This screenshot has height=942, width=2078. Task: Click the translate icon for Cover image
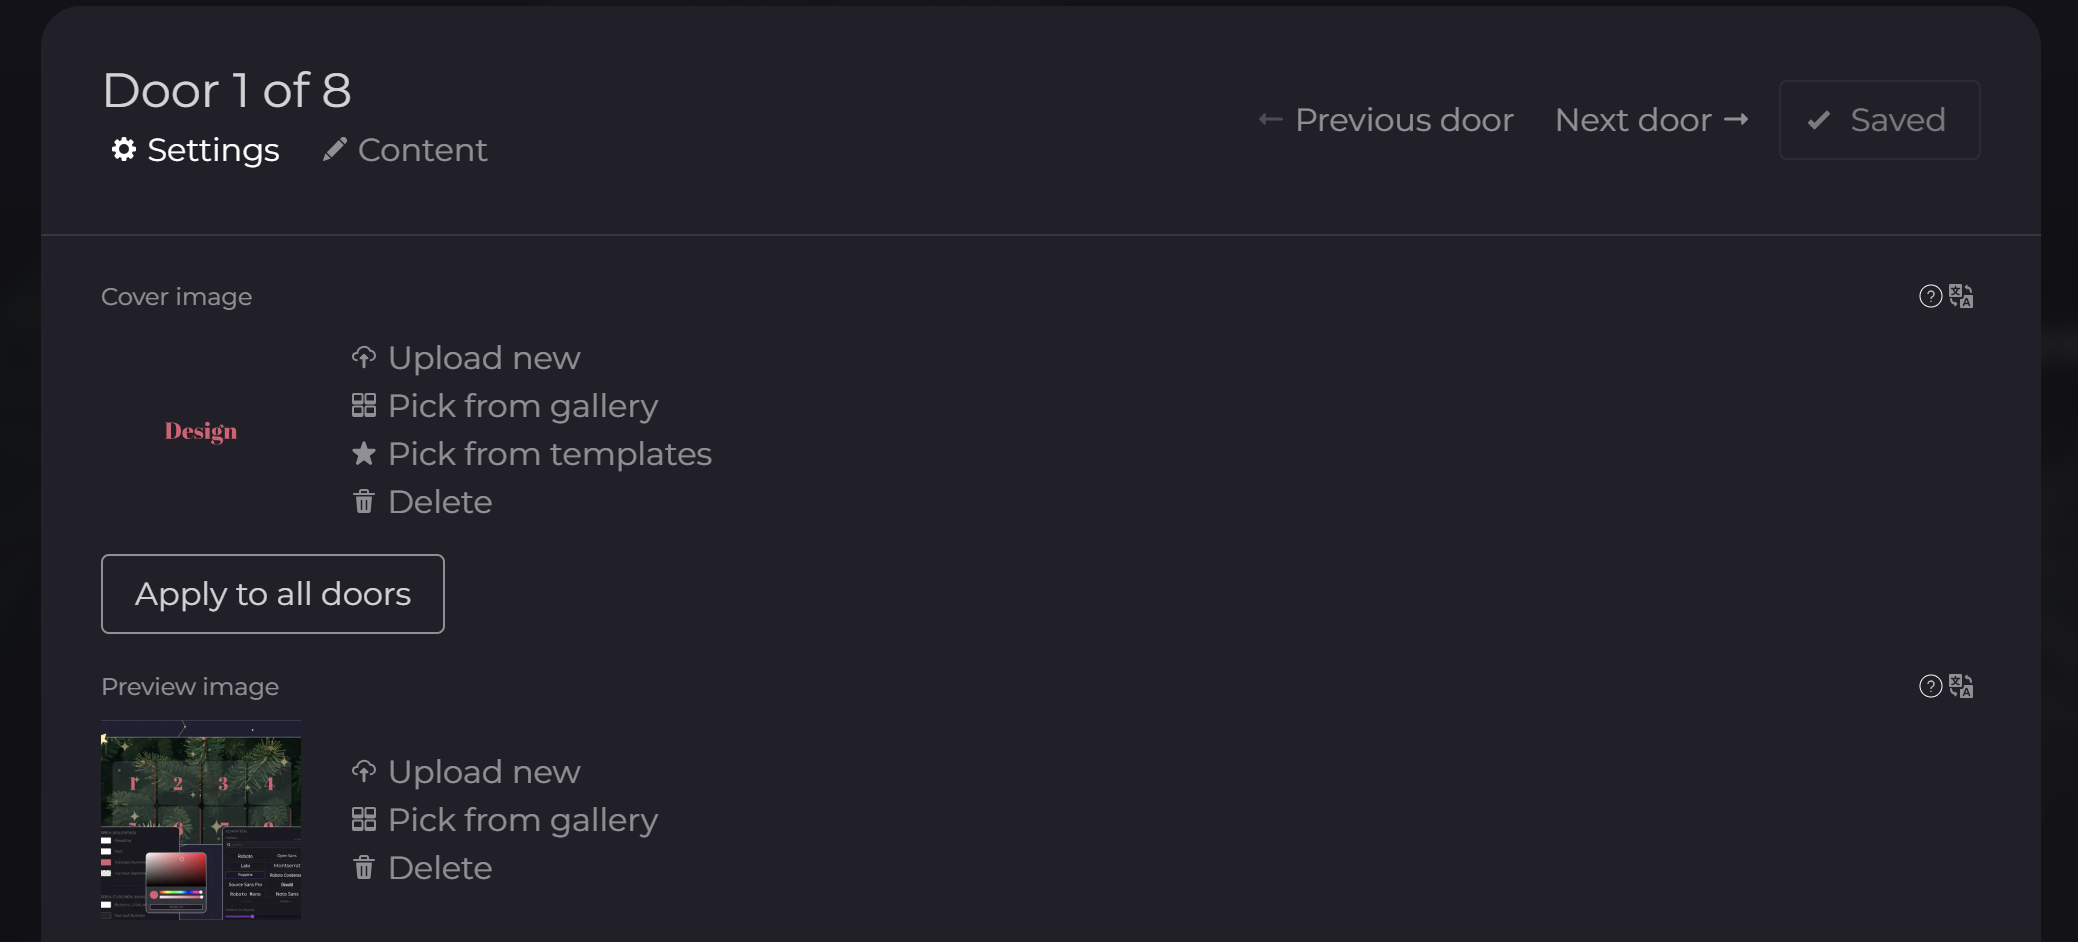pos(1961,296)
